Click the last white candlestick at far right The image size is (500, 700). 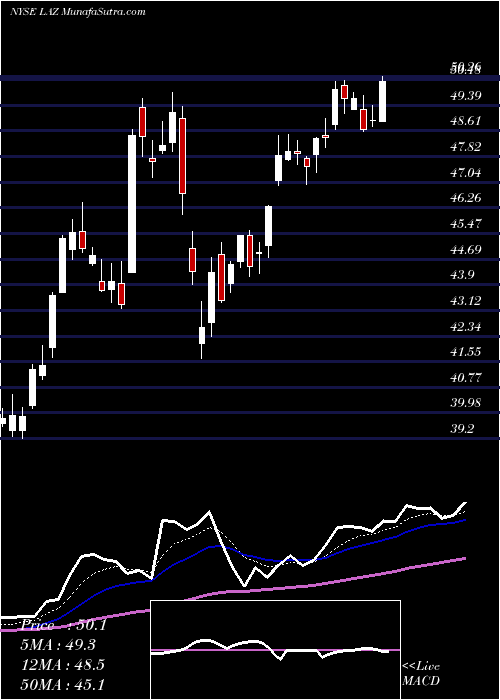pyautogui.click(x=383, y=101)
